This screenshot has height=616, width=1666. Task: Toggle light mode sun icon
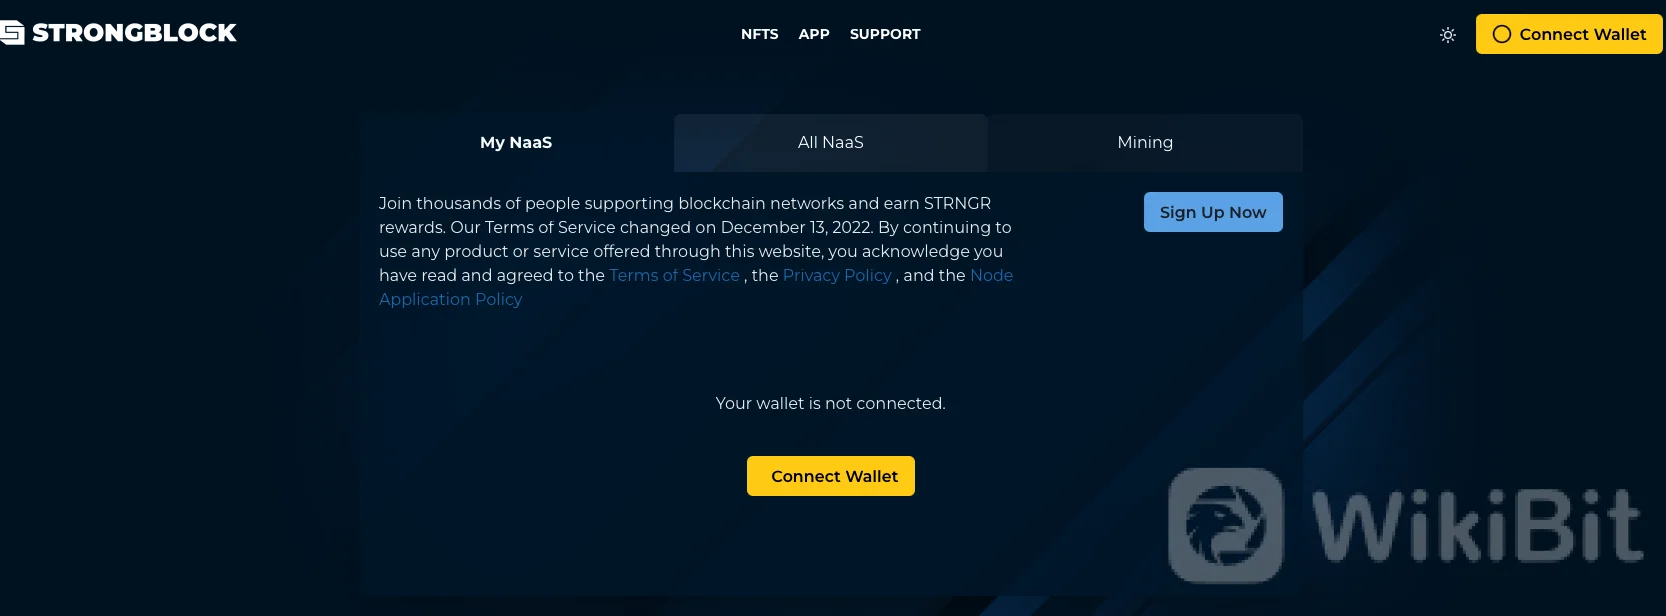1448,35
